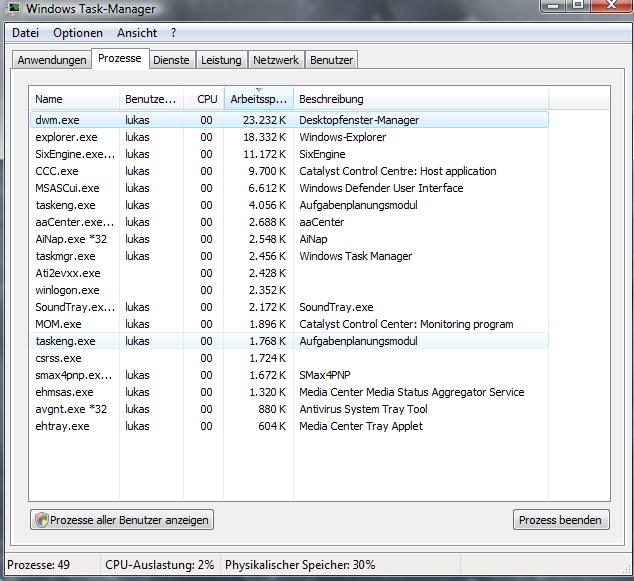Click CPU-Auslastung: 2% in status bar
Image resolution: width=634 pixels, height=581 pixels.
coord(160,564)
